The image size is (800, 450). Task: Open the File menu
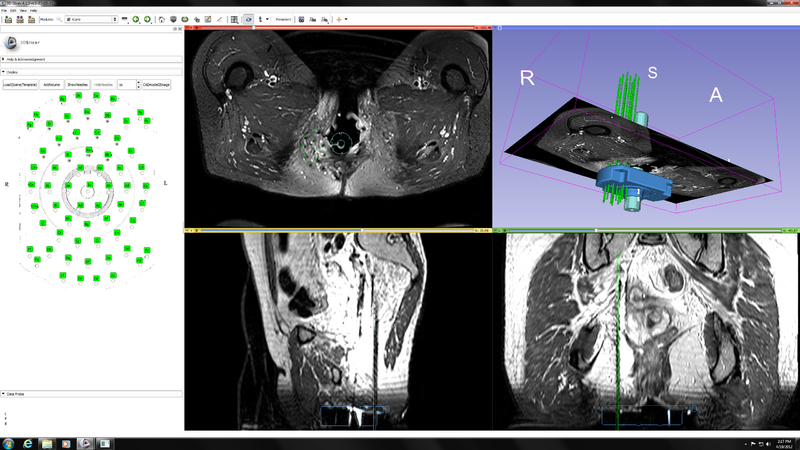click(4, 11)
